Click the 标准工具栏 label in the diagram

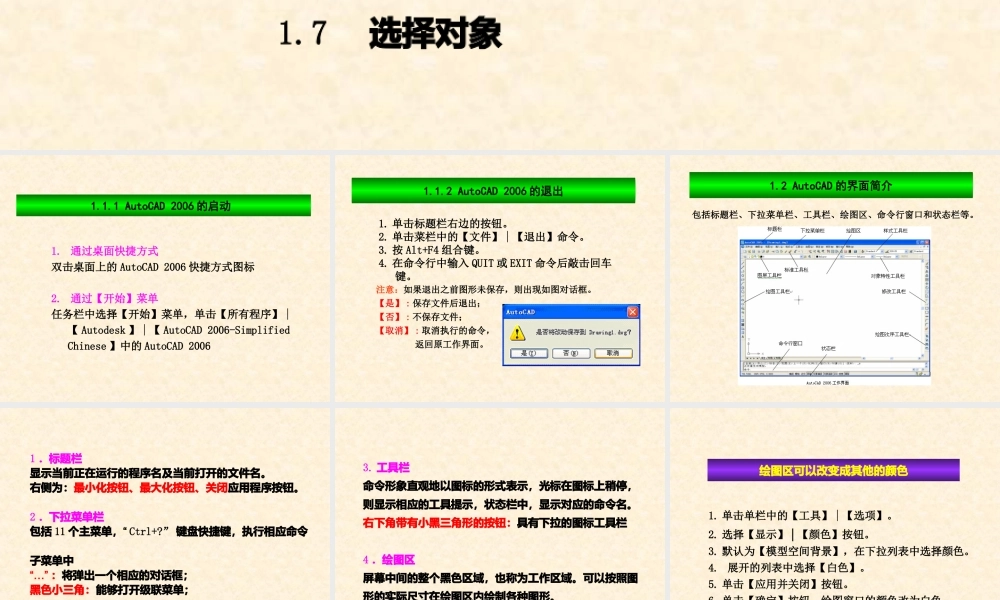pyautogui.click(x=796, y=270)
